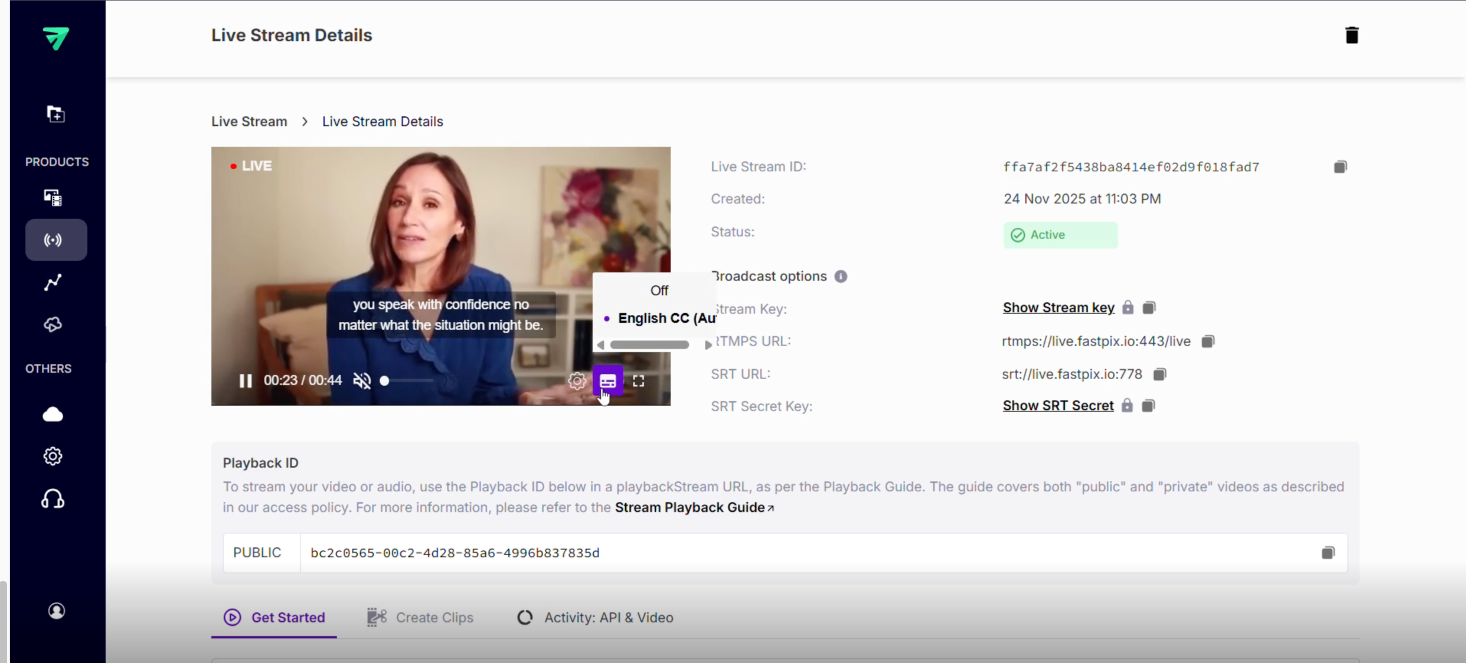Open the captions settings in the video player
This screenshot has height=663, width=1466.
pyautogui.click(x=607, y=381)
